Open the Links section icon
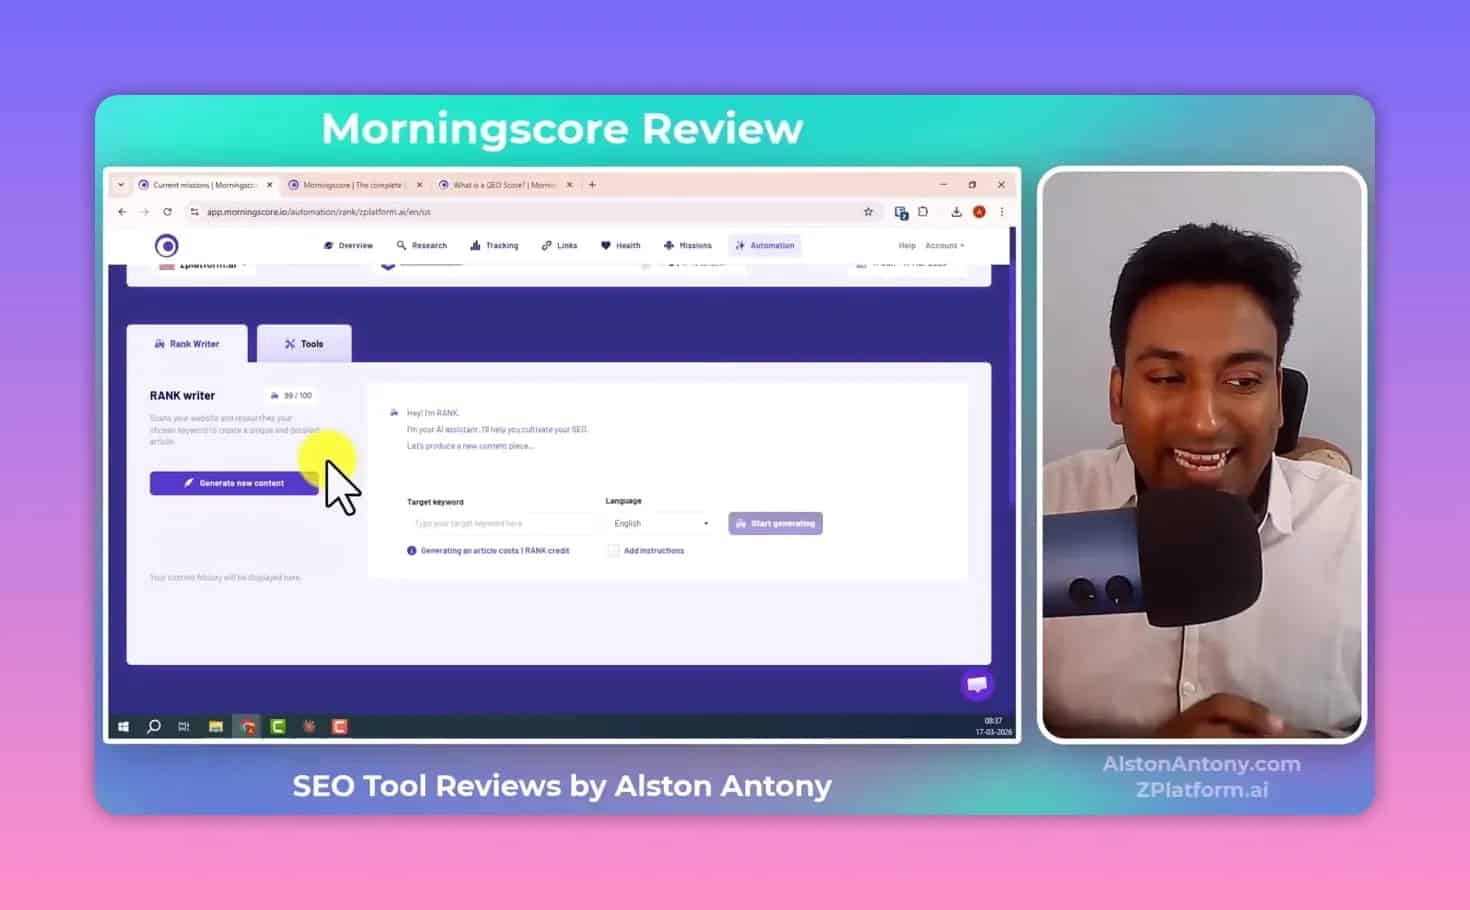1470x910 pixels. (546, 245)
